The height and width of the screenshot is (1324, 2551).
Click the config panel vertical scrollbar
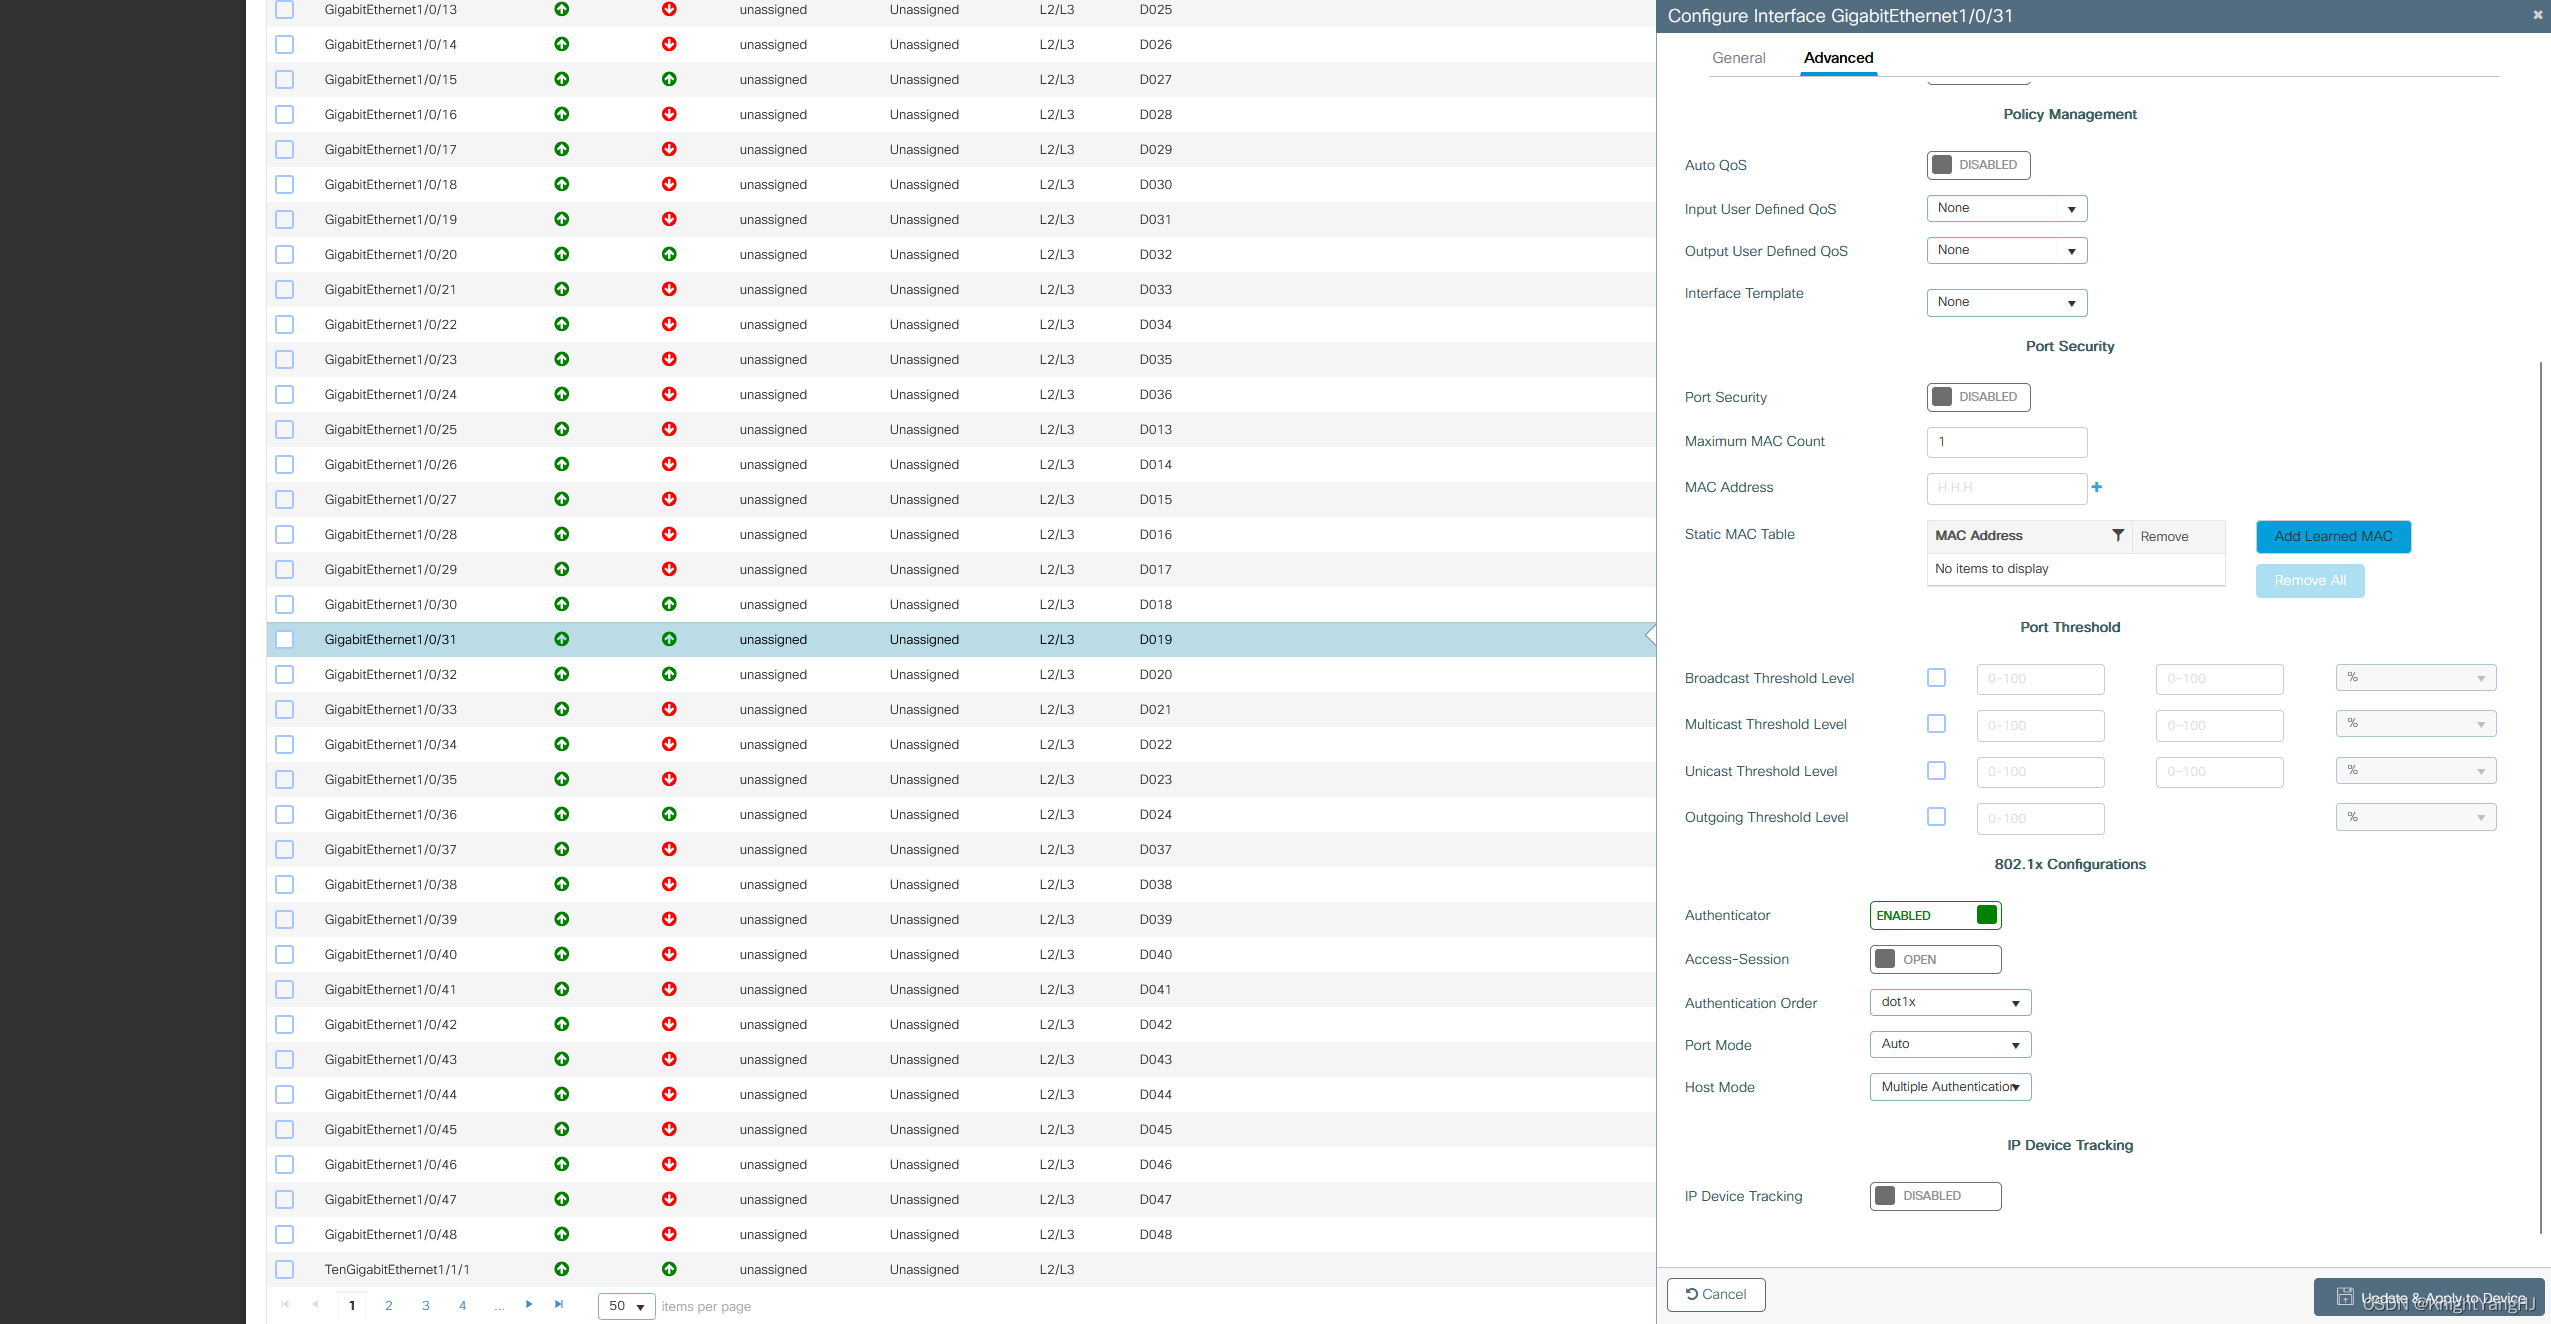click(2541, 797)
